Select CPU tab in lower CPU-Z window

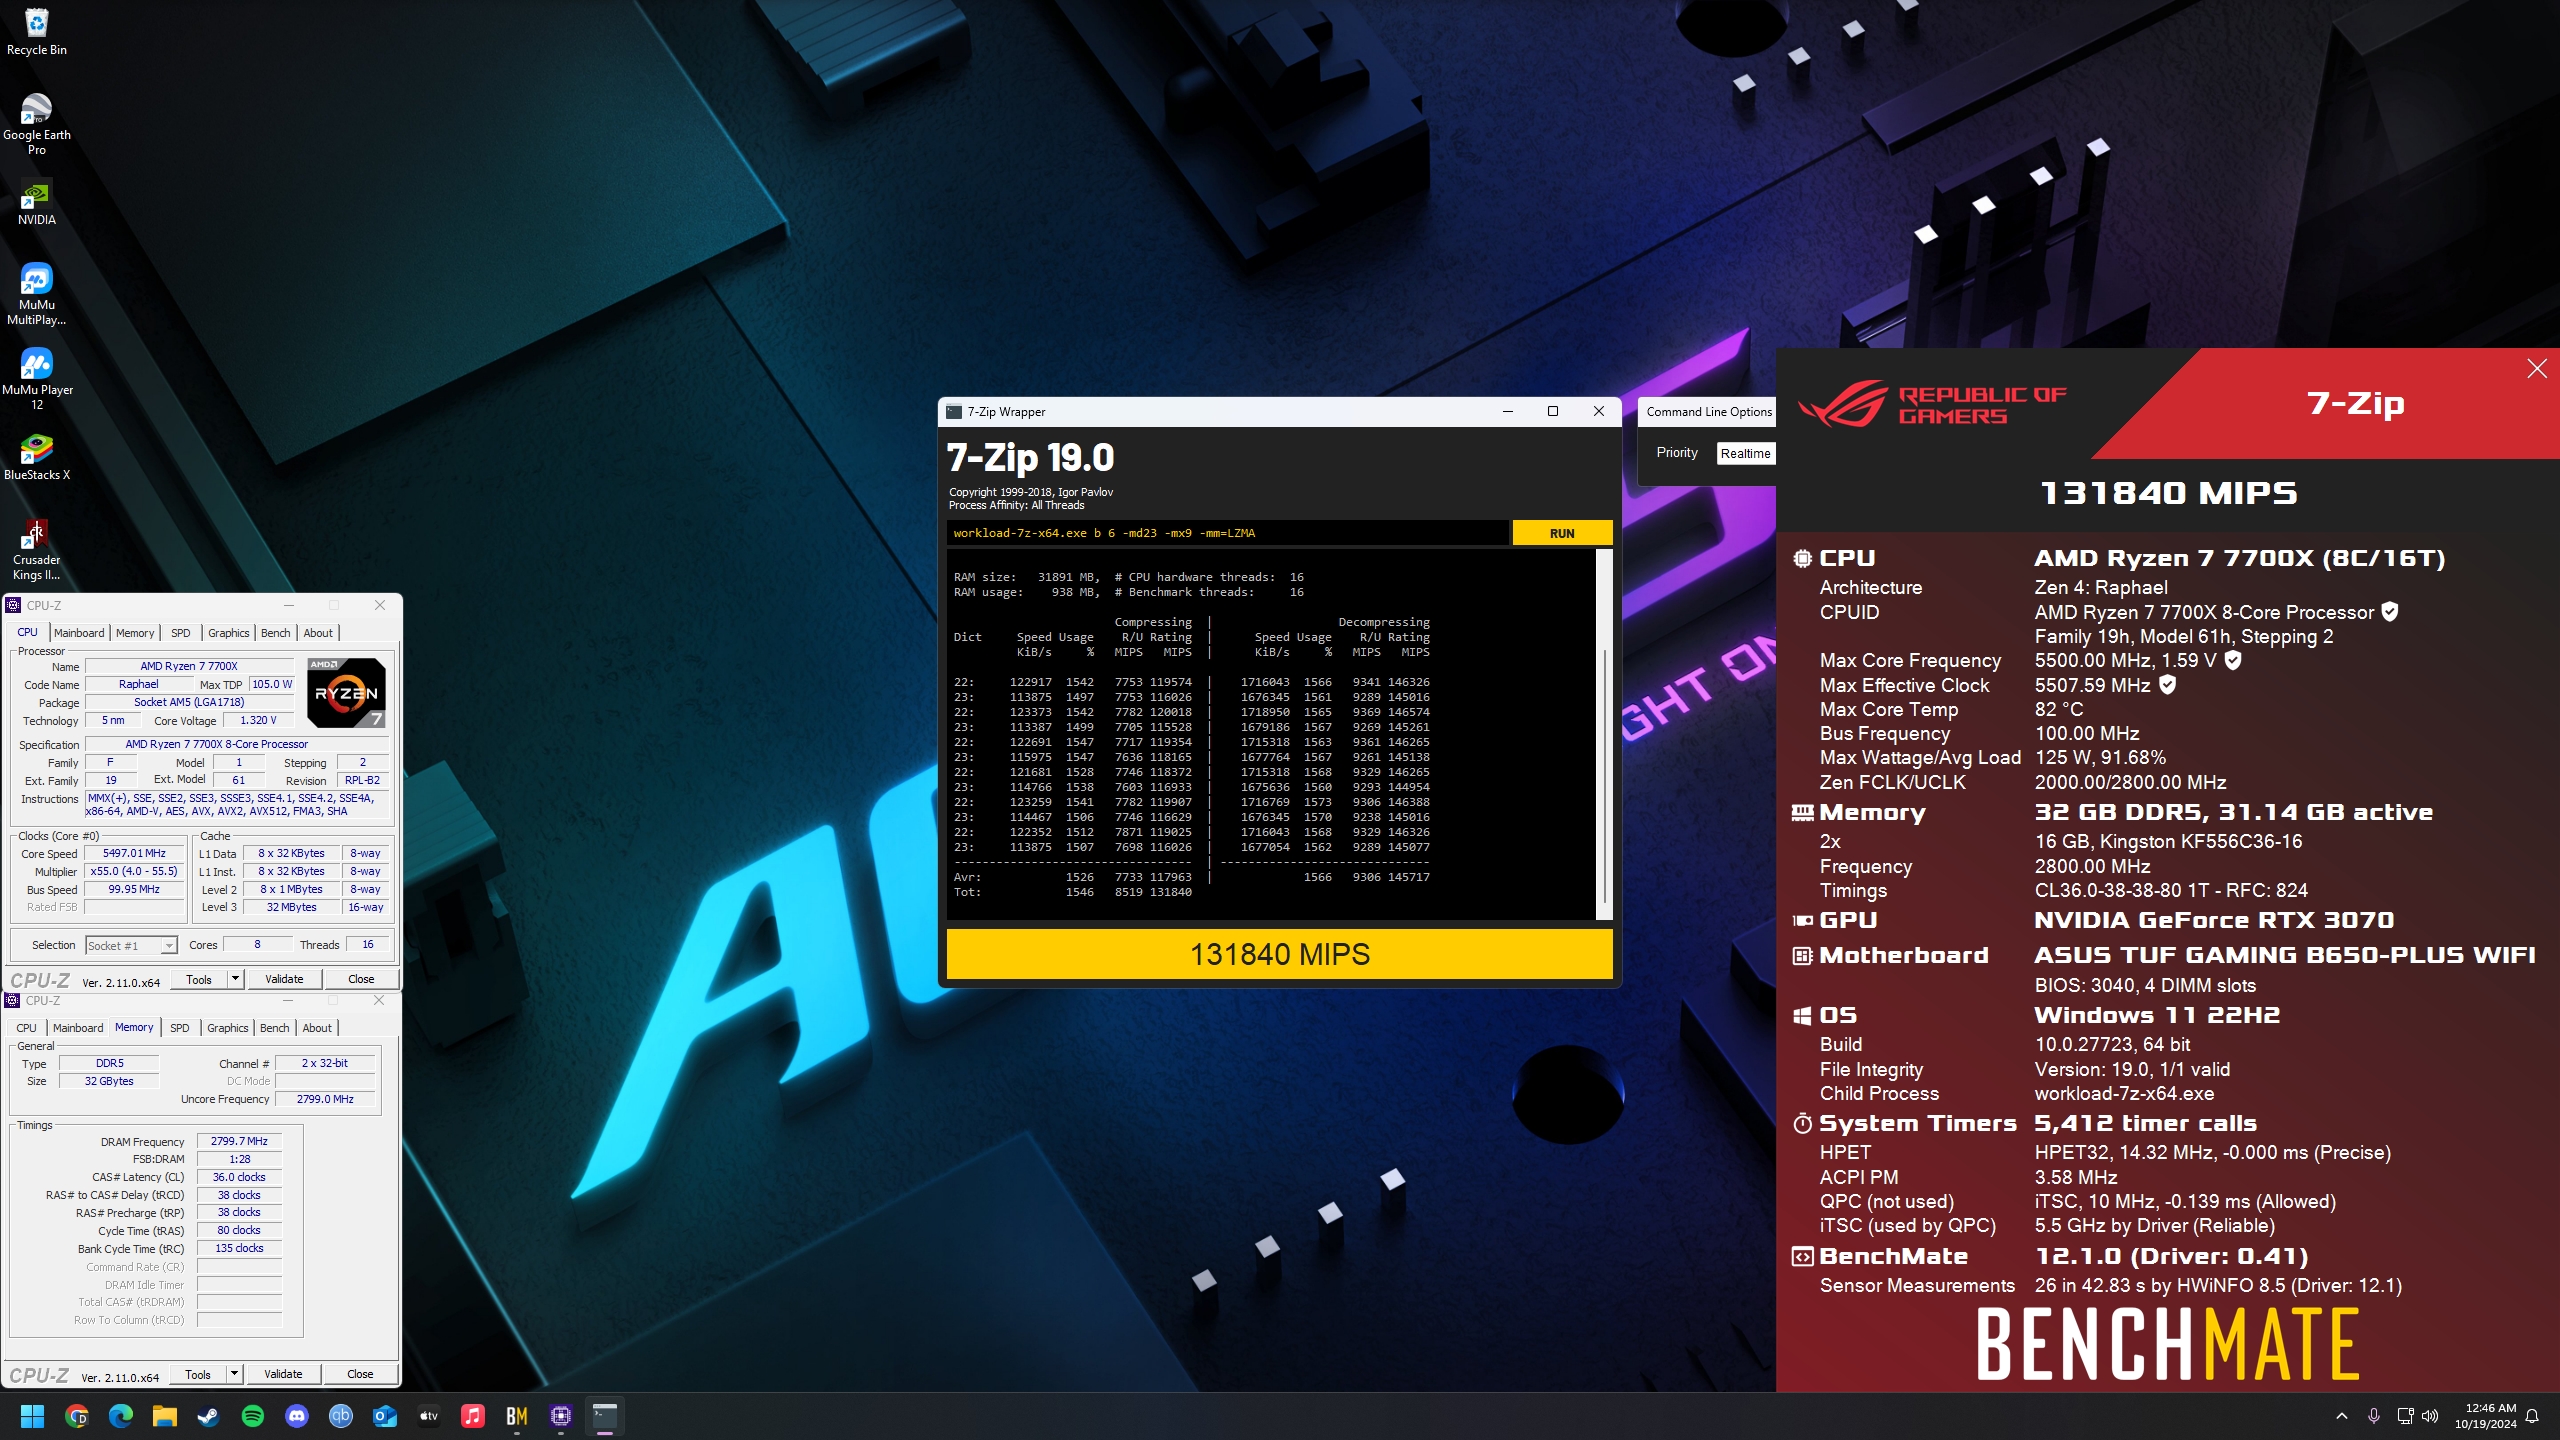click(27, 1028)
